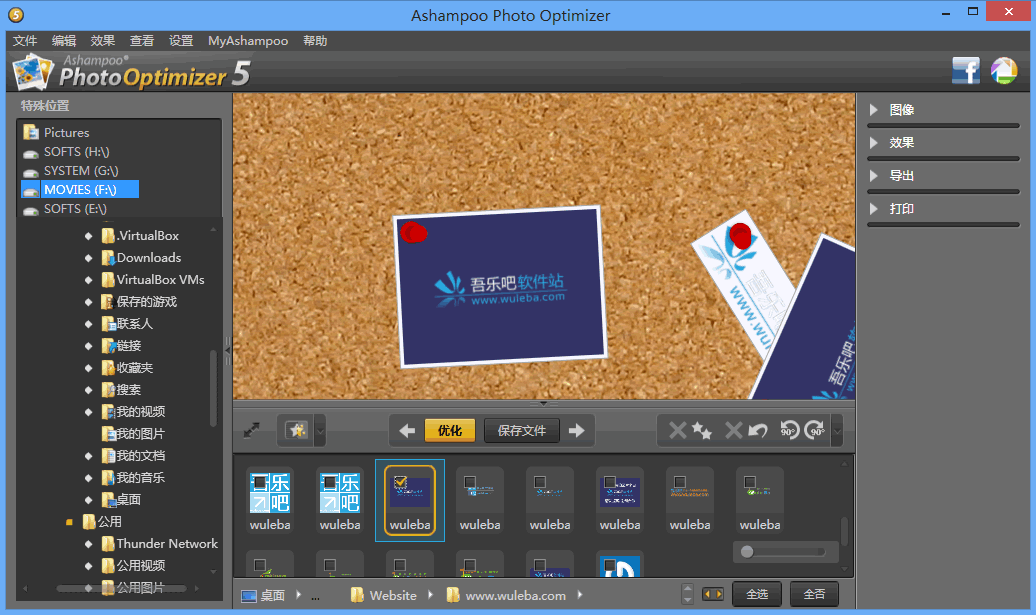
Task: Expand the .VirtualBox folder node
Action: click(x=89, y=236)
